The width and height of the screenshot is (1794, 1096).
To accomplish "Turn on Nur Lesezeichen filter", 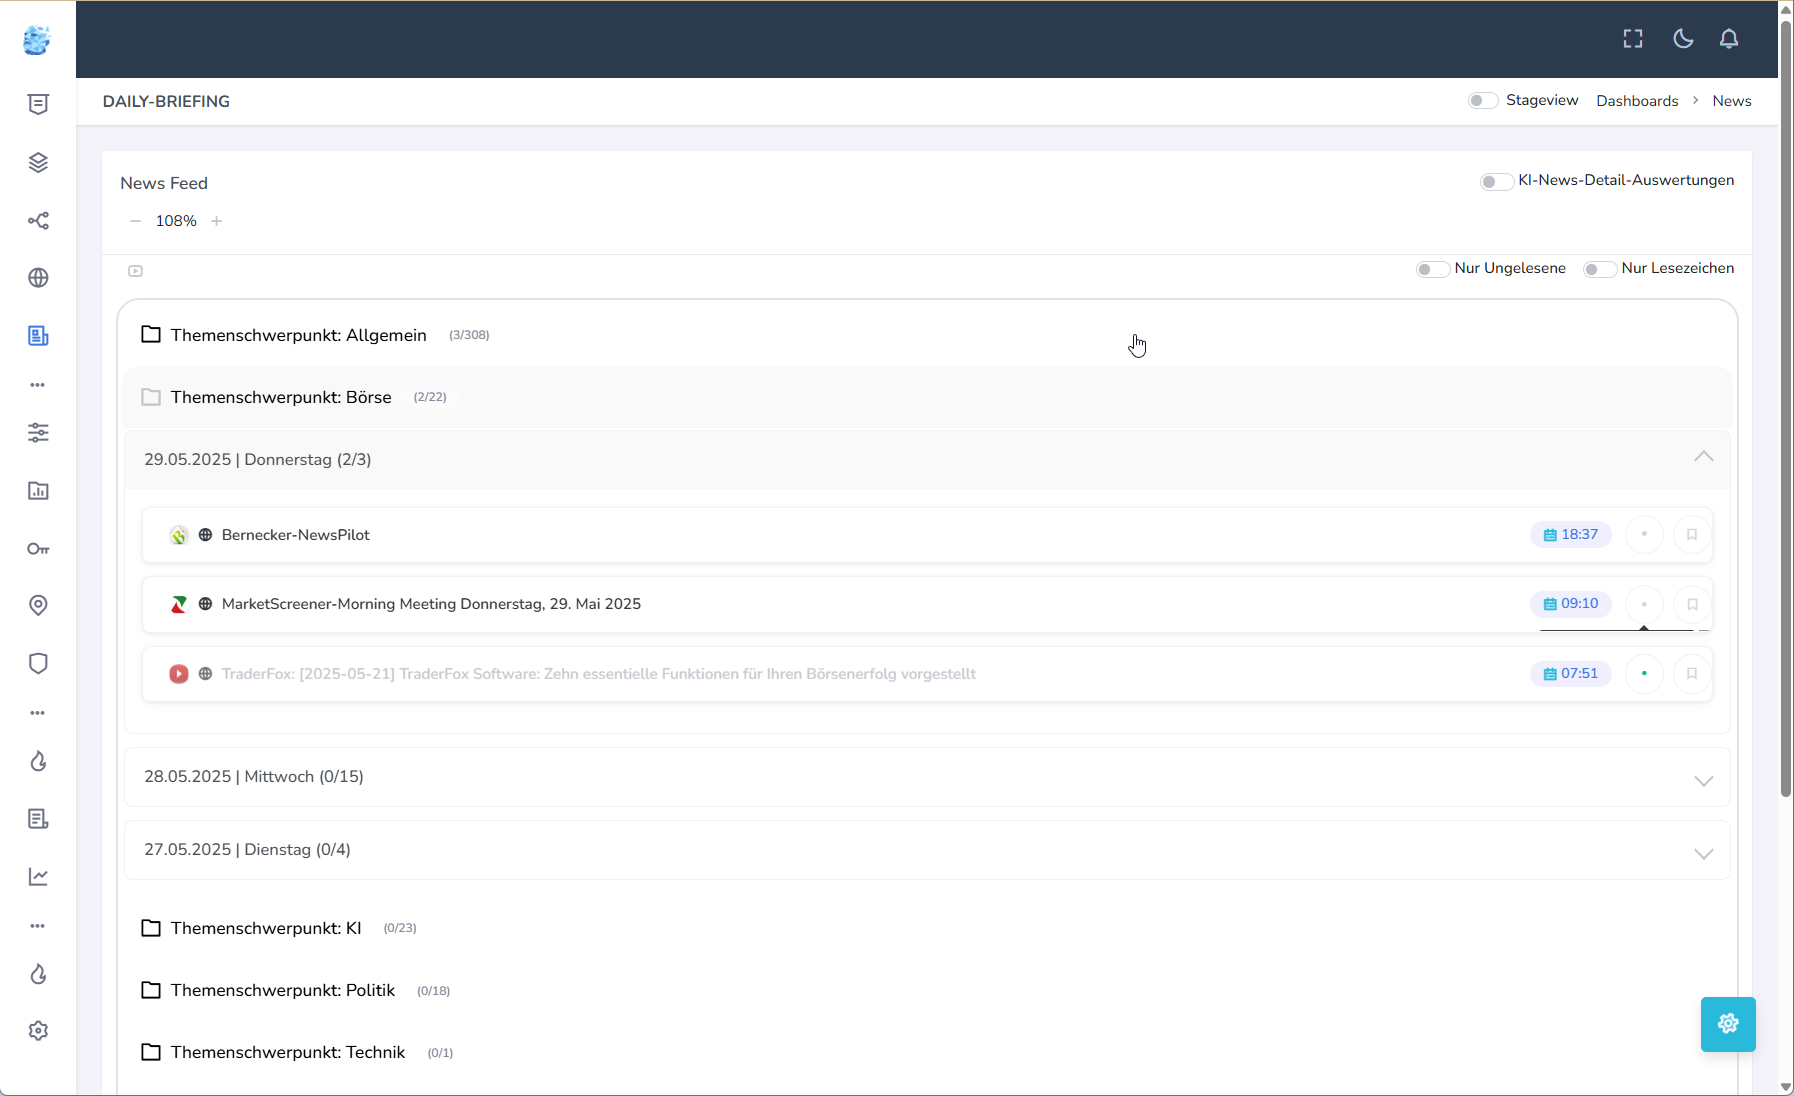I will point(1598,269).
